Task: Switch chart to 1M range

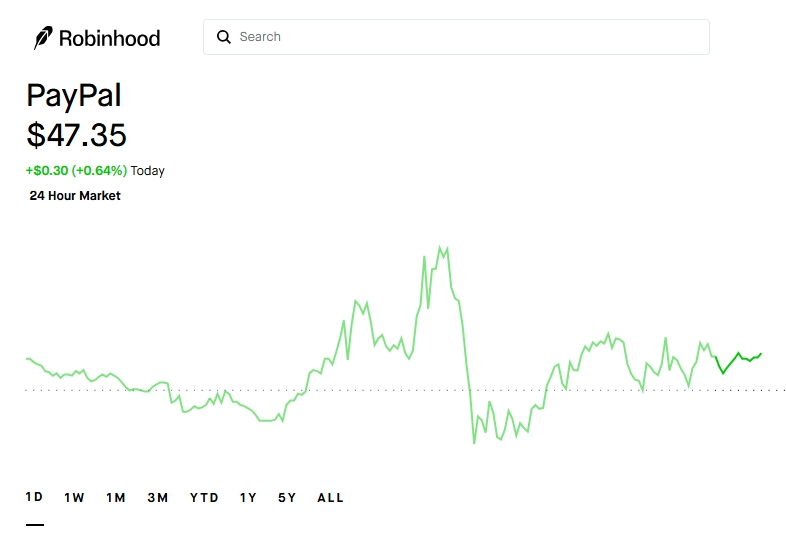Action: pos(116,497)
